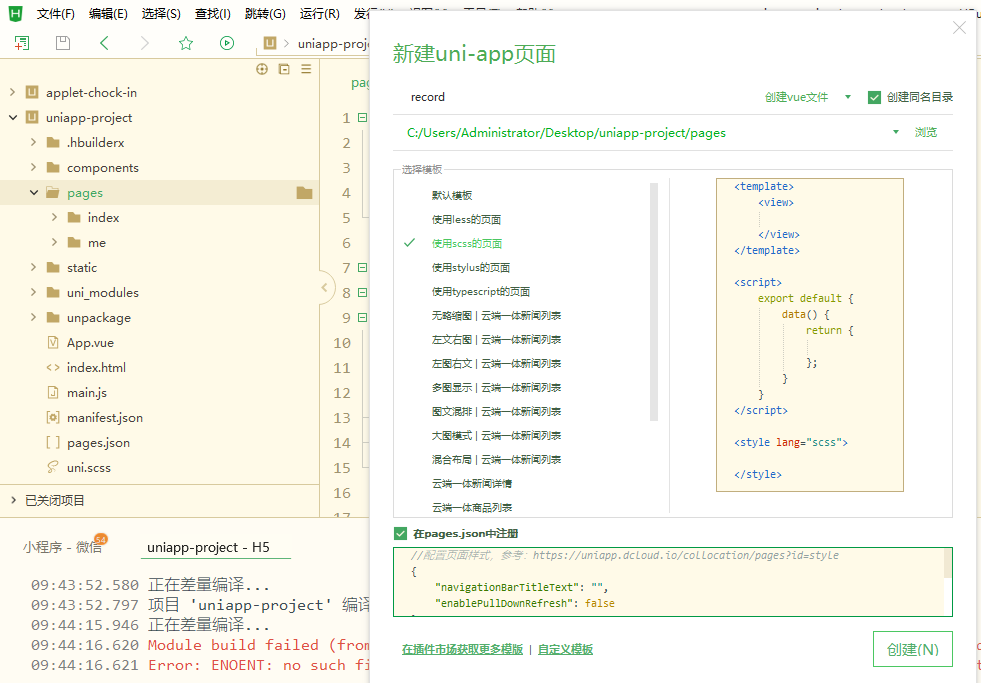Switch to the 小程序 - 微信 console tab
The height and width of the screenshot is (683, 981).
point(63,547)
